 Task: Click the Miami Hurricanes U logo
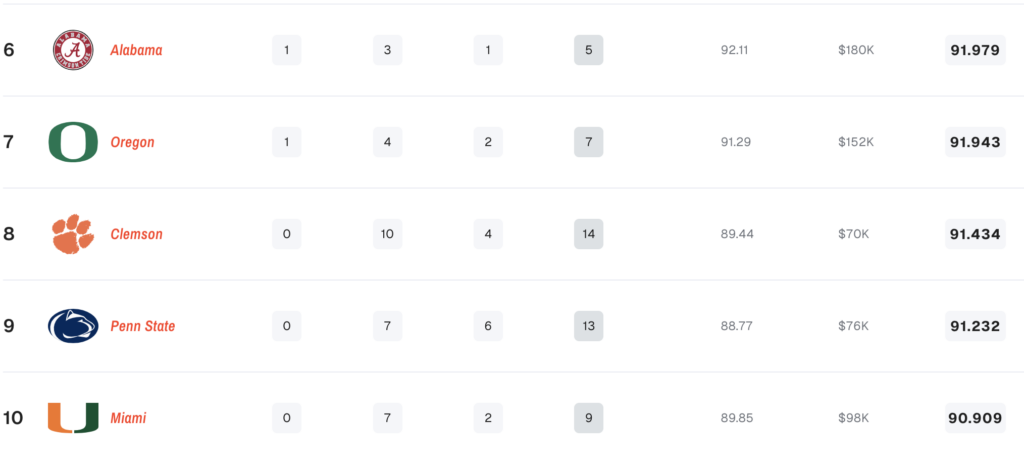pos(73,418)
